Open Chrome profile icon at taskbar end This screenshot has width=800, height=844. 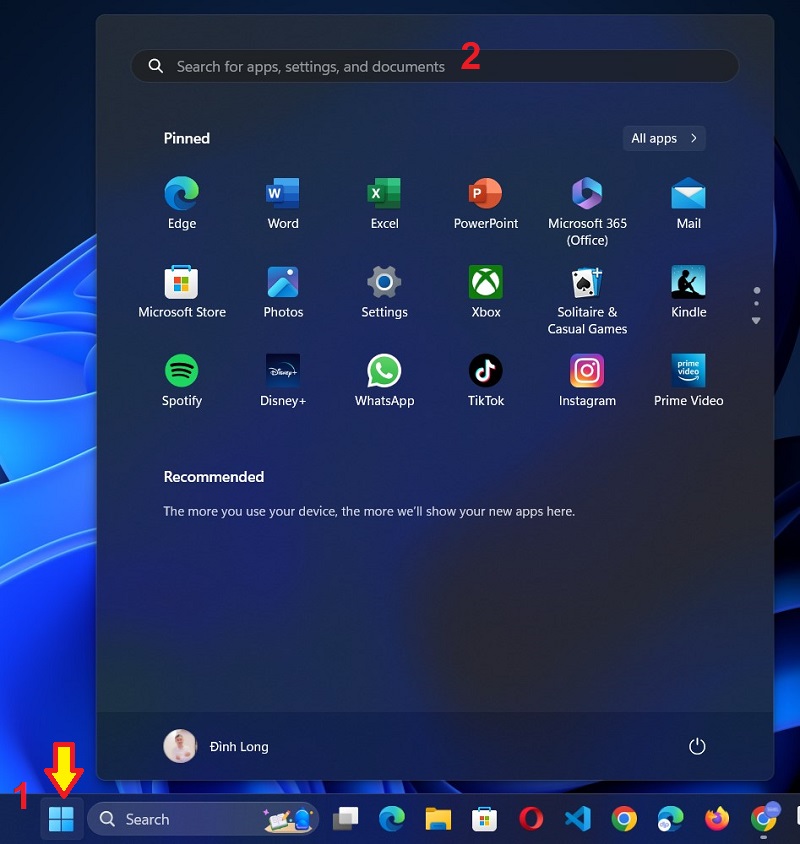click(x=764, y=818)
